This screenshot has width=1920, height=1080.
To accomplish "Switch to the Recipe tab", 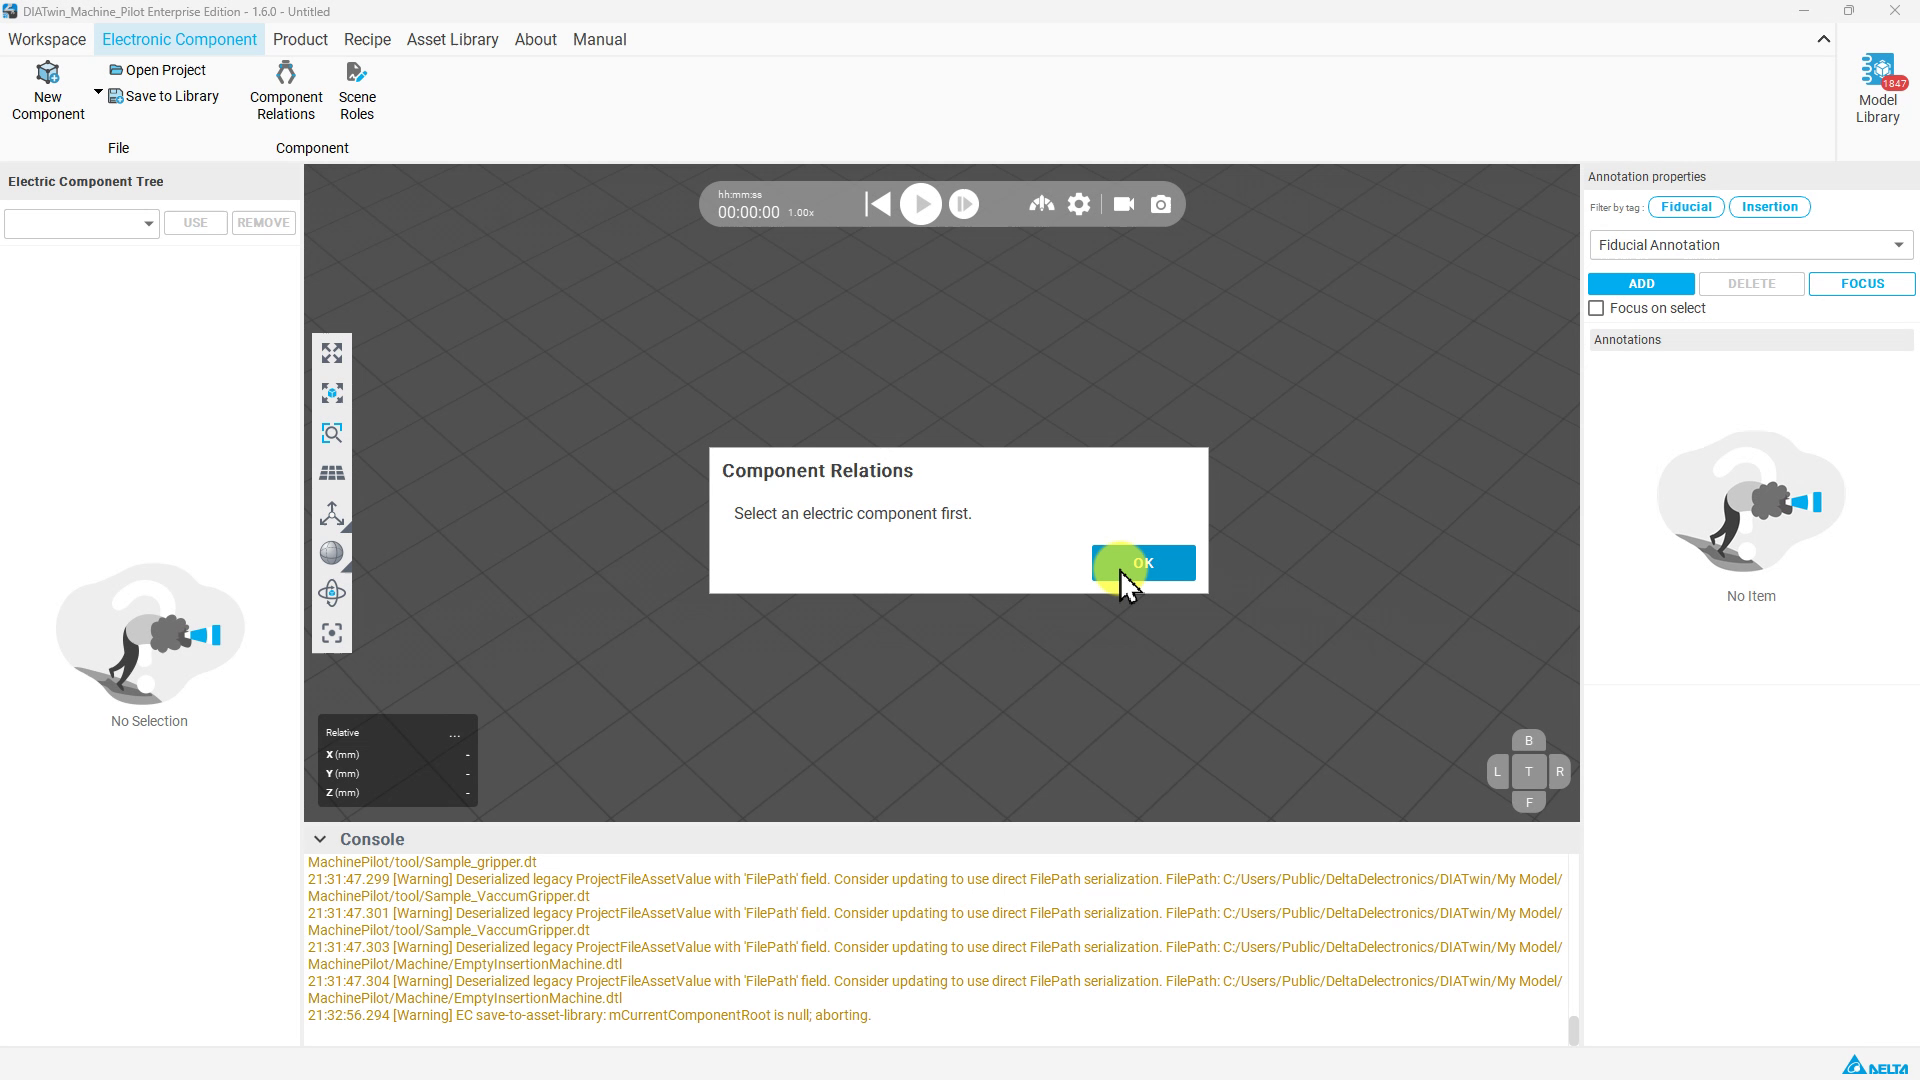I will point(367,40).
